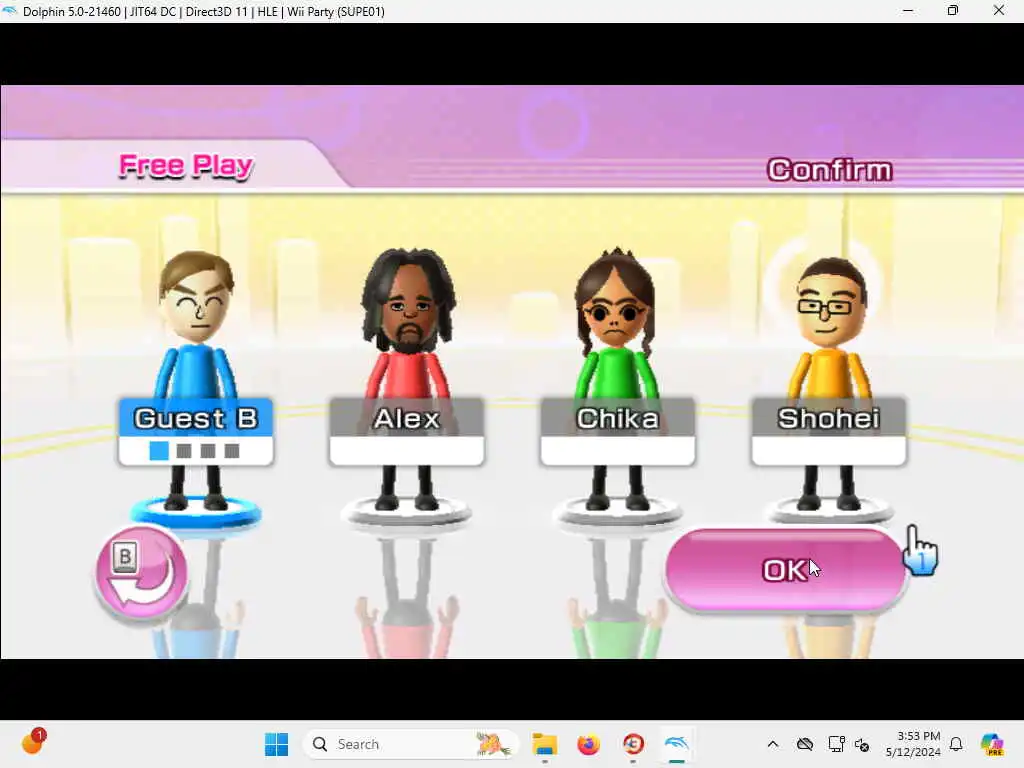Switch to Dolphin emulator taskbar icon
Image resolution: width=1024 pixels, height=768 pixels.
pyautogui.click(x=677, y=744)
